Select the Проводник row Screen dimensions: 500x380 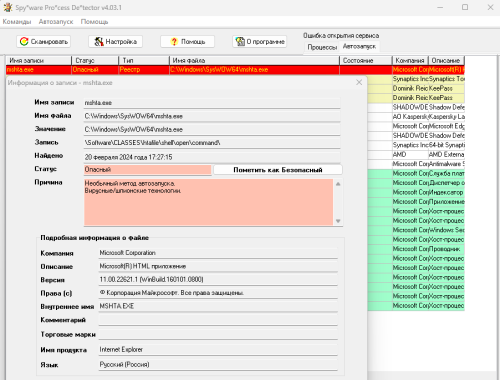(416, 249)
